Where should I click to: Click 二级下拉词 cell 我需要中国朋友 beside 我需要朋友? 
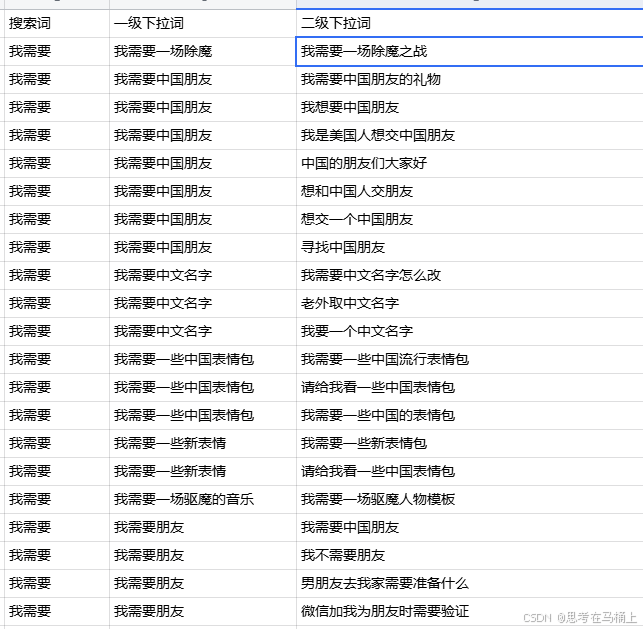coord(470,527)
